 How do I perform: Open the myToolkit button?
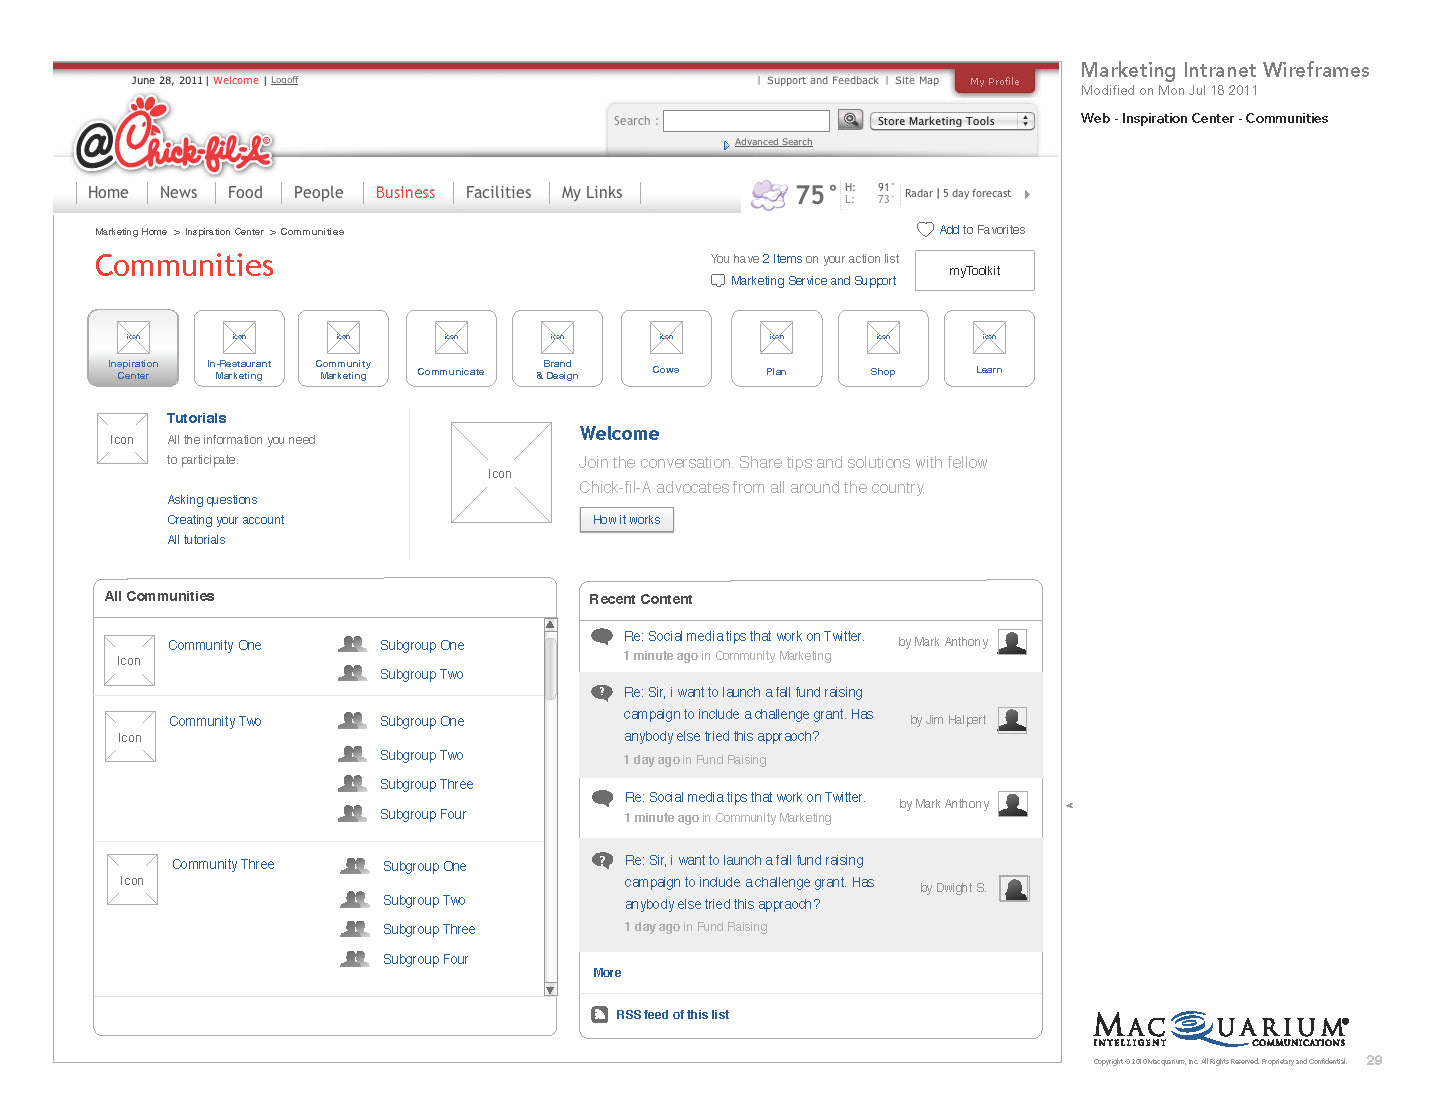pyautogui.click(x=974, y=271)
